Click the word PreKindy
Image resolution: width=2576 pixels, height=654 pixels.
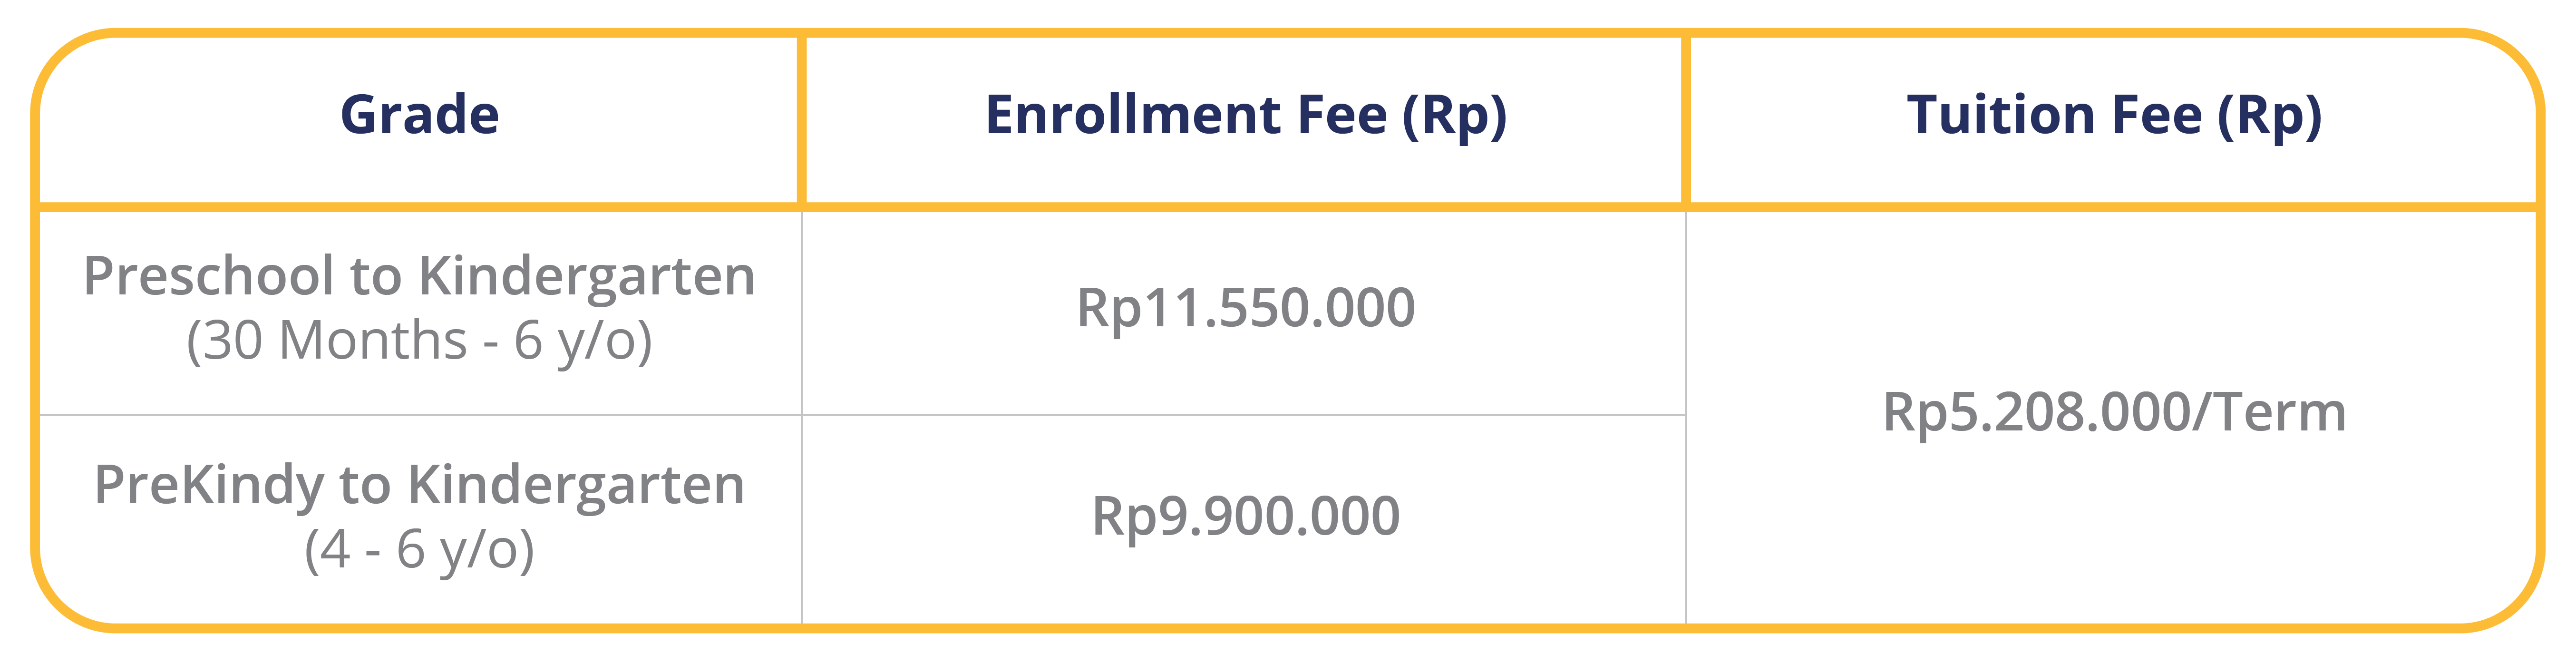pos(208,487)
